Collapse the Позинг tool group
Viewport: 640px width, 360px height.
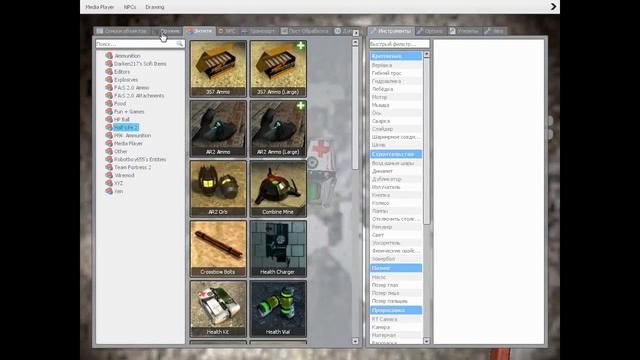396,268
